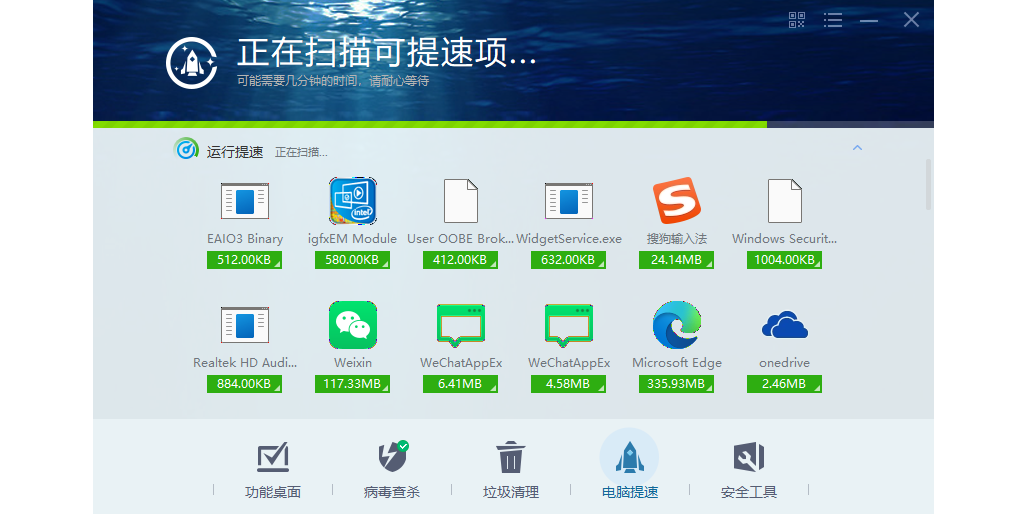Click the WeChatAppEx icon with 6.41MB
This screenshot has height=514, width=1028.
(x=461, y=325)
